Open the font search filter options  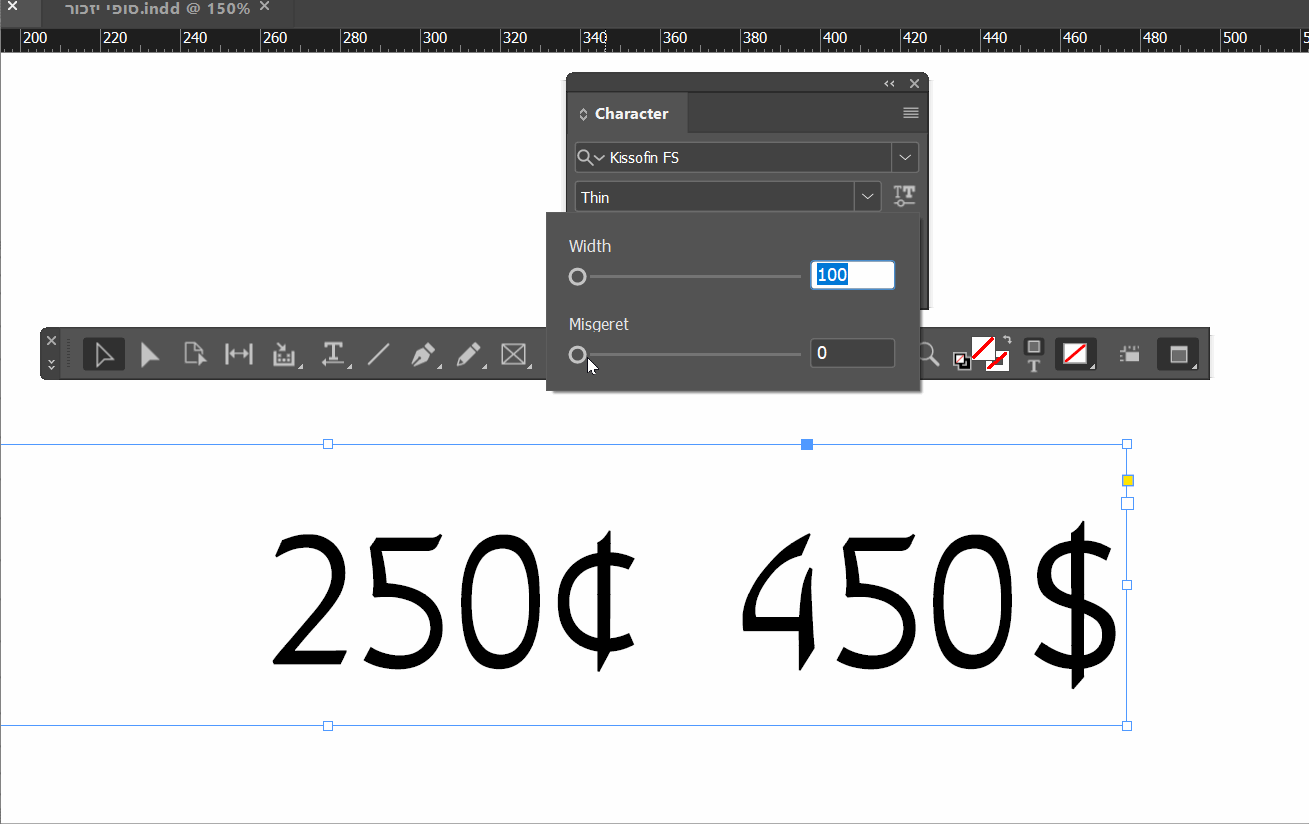point(591,157)
